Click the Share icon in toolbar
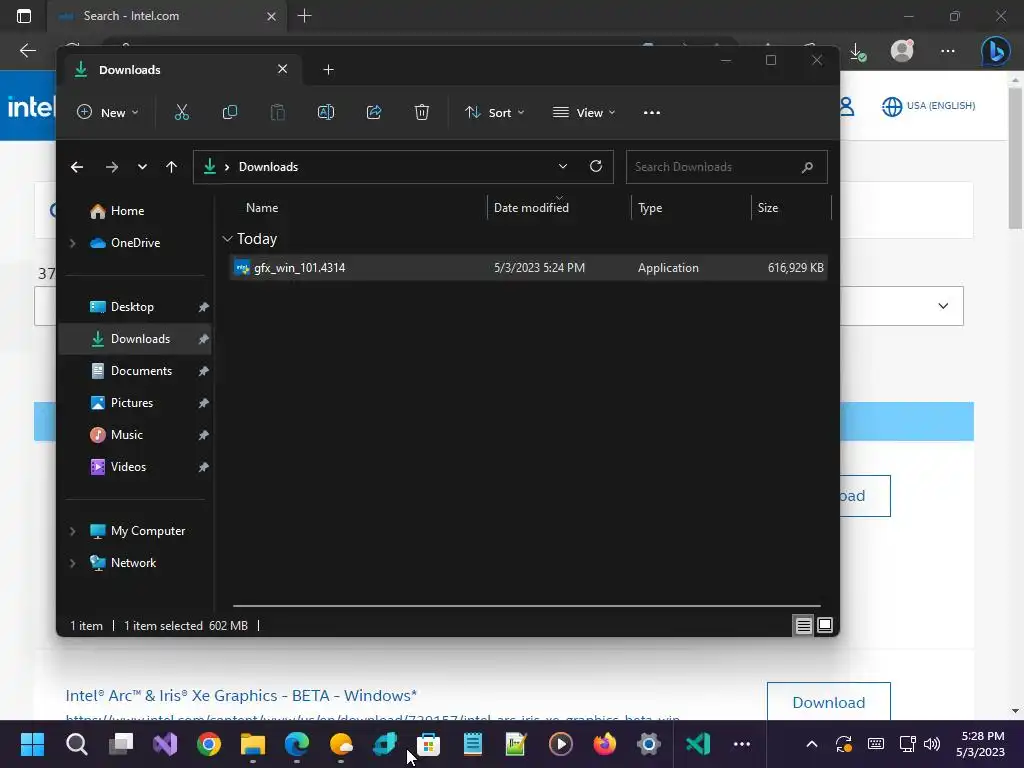Image resolution: width=1024 pixels, height=768 pixels. [x=374, y=112]
